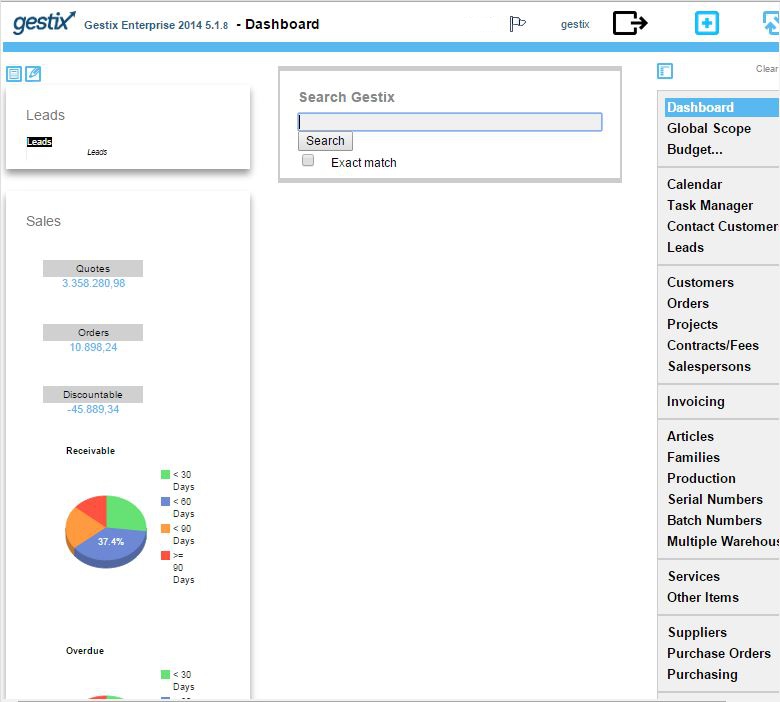
Task: Click the orange < 90 Days legend swatch
Action: (x=165, y=528)
